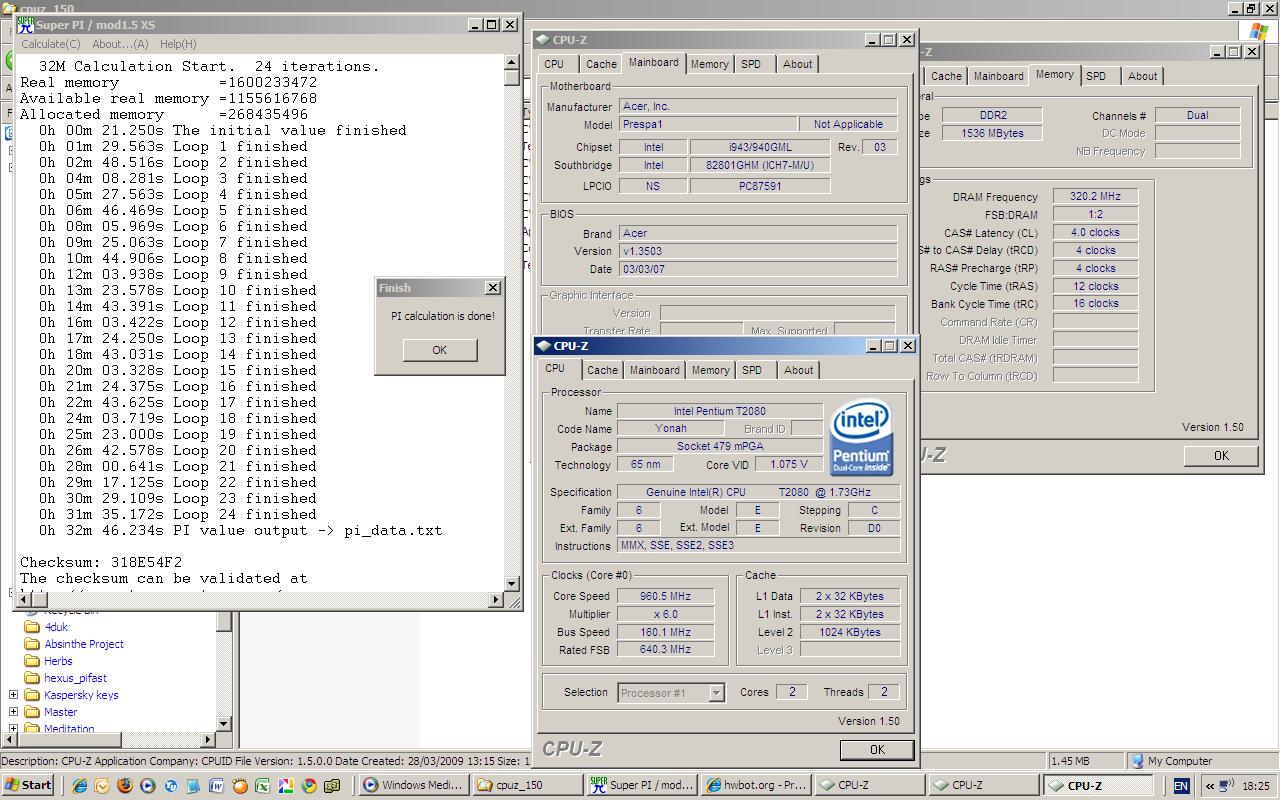Screen dimensions: 1280x800
Task: Click the last Quick Launch icon after Chrome
Action: click(x=332, y=785)
